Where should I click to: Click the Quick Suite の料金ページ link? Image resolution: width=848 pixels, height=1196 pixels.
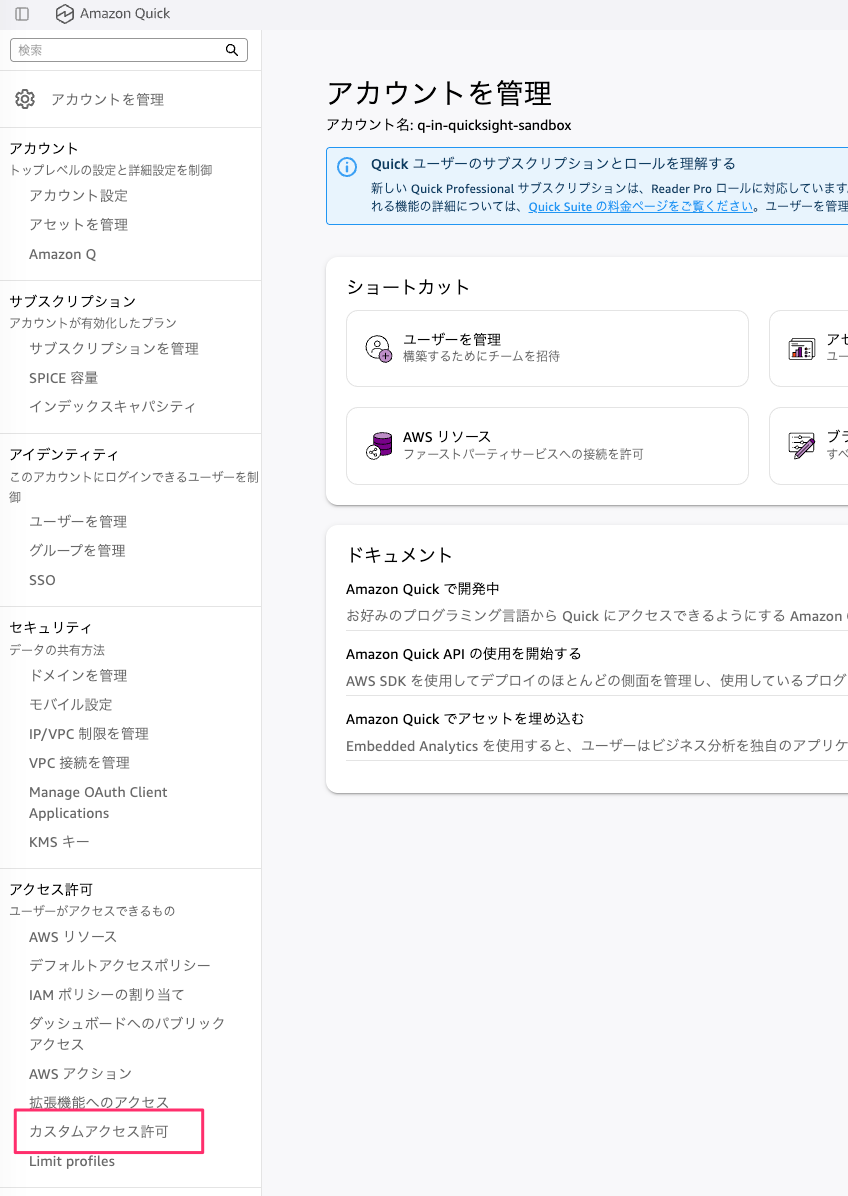641,207
